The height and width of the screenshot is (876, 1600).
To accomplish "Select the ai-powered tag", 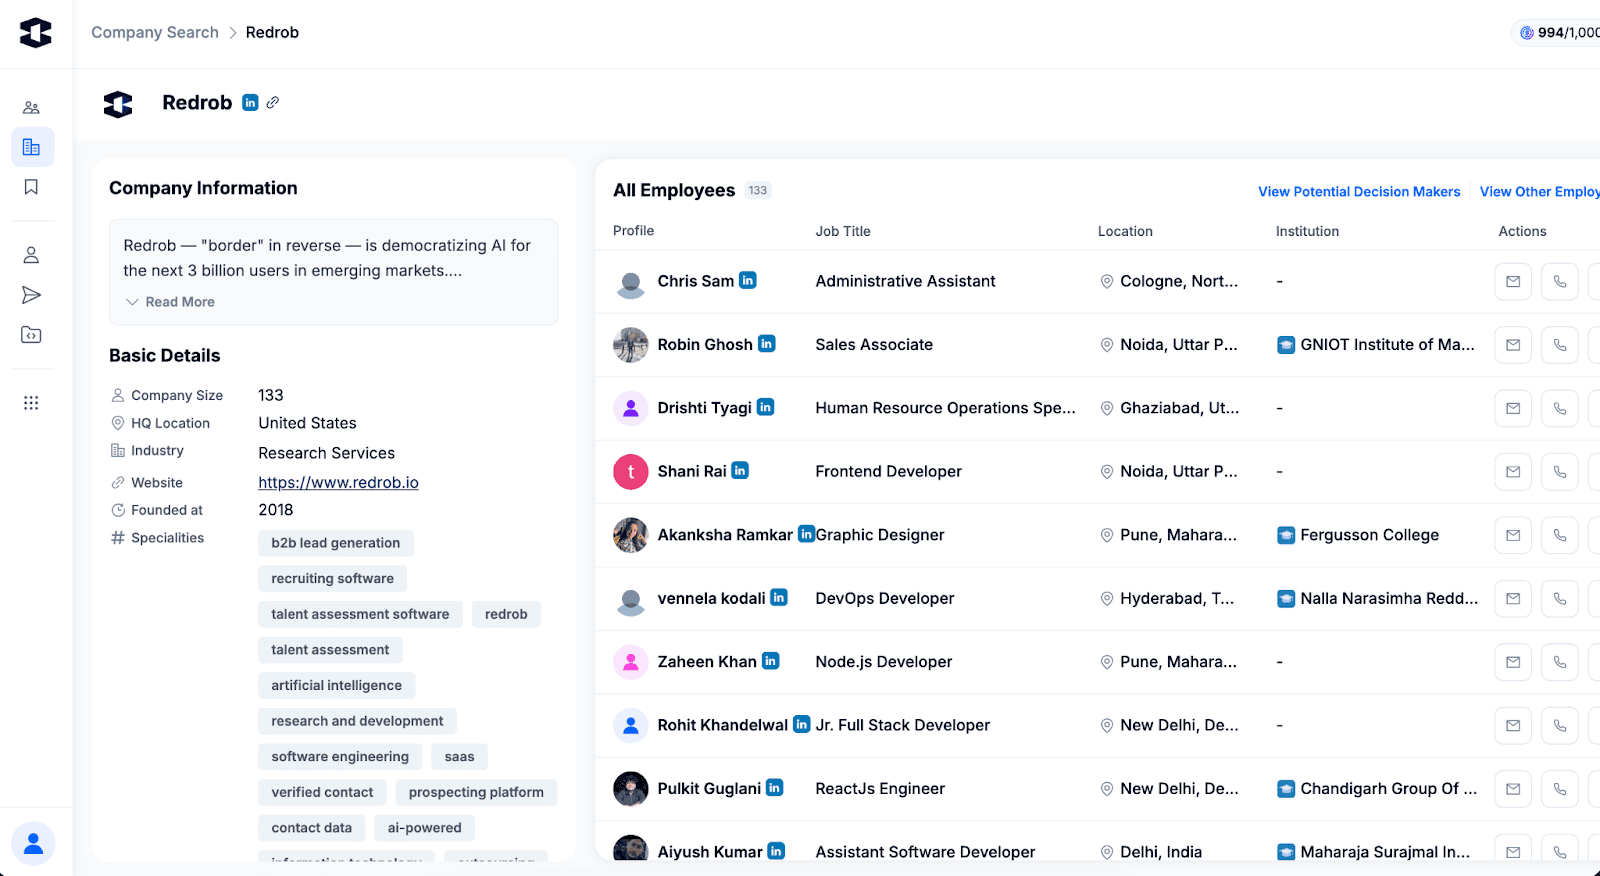I will (425, 828).
